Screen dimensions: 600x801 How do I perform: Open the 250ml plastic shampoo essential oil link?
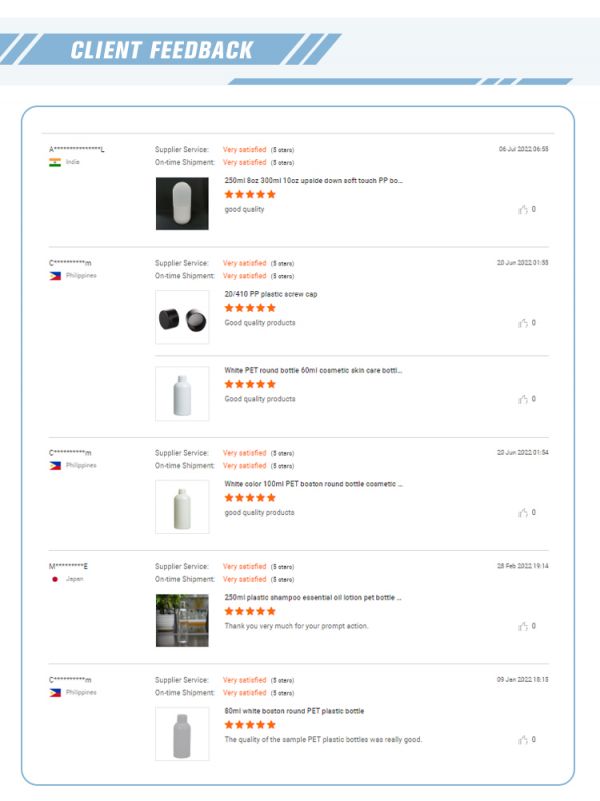coord(313,597)
